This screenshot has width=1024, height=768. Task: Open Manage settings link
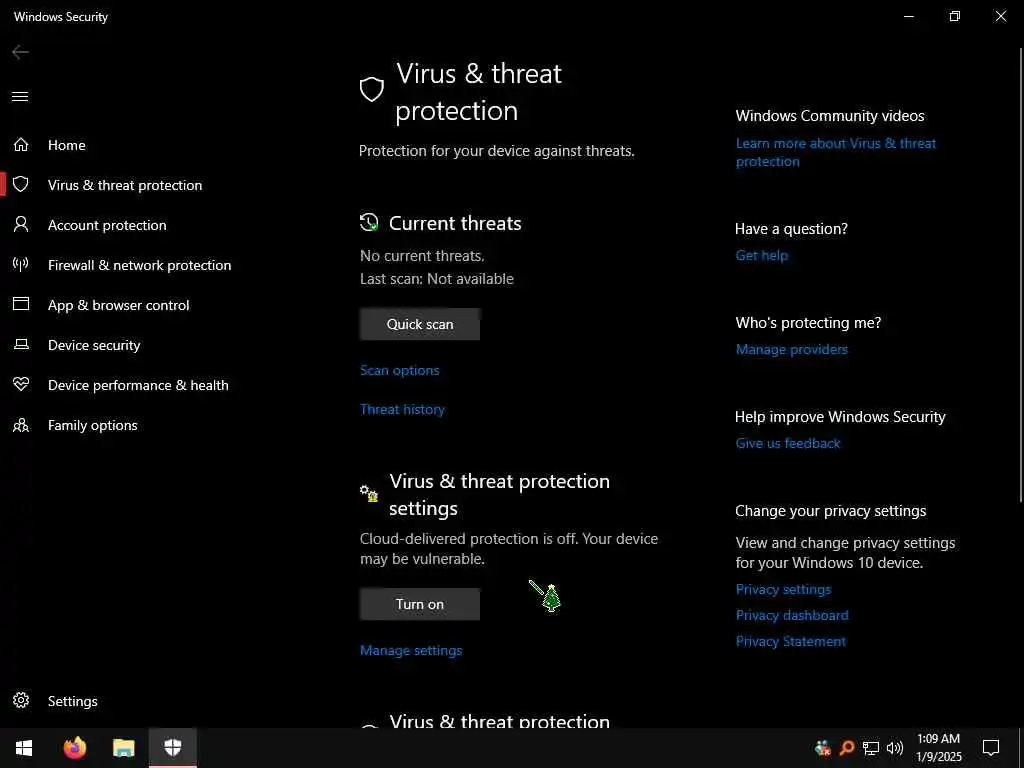[x=411, y=650]
